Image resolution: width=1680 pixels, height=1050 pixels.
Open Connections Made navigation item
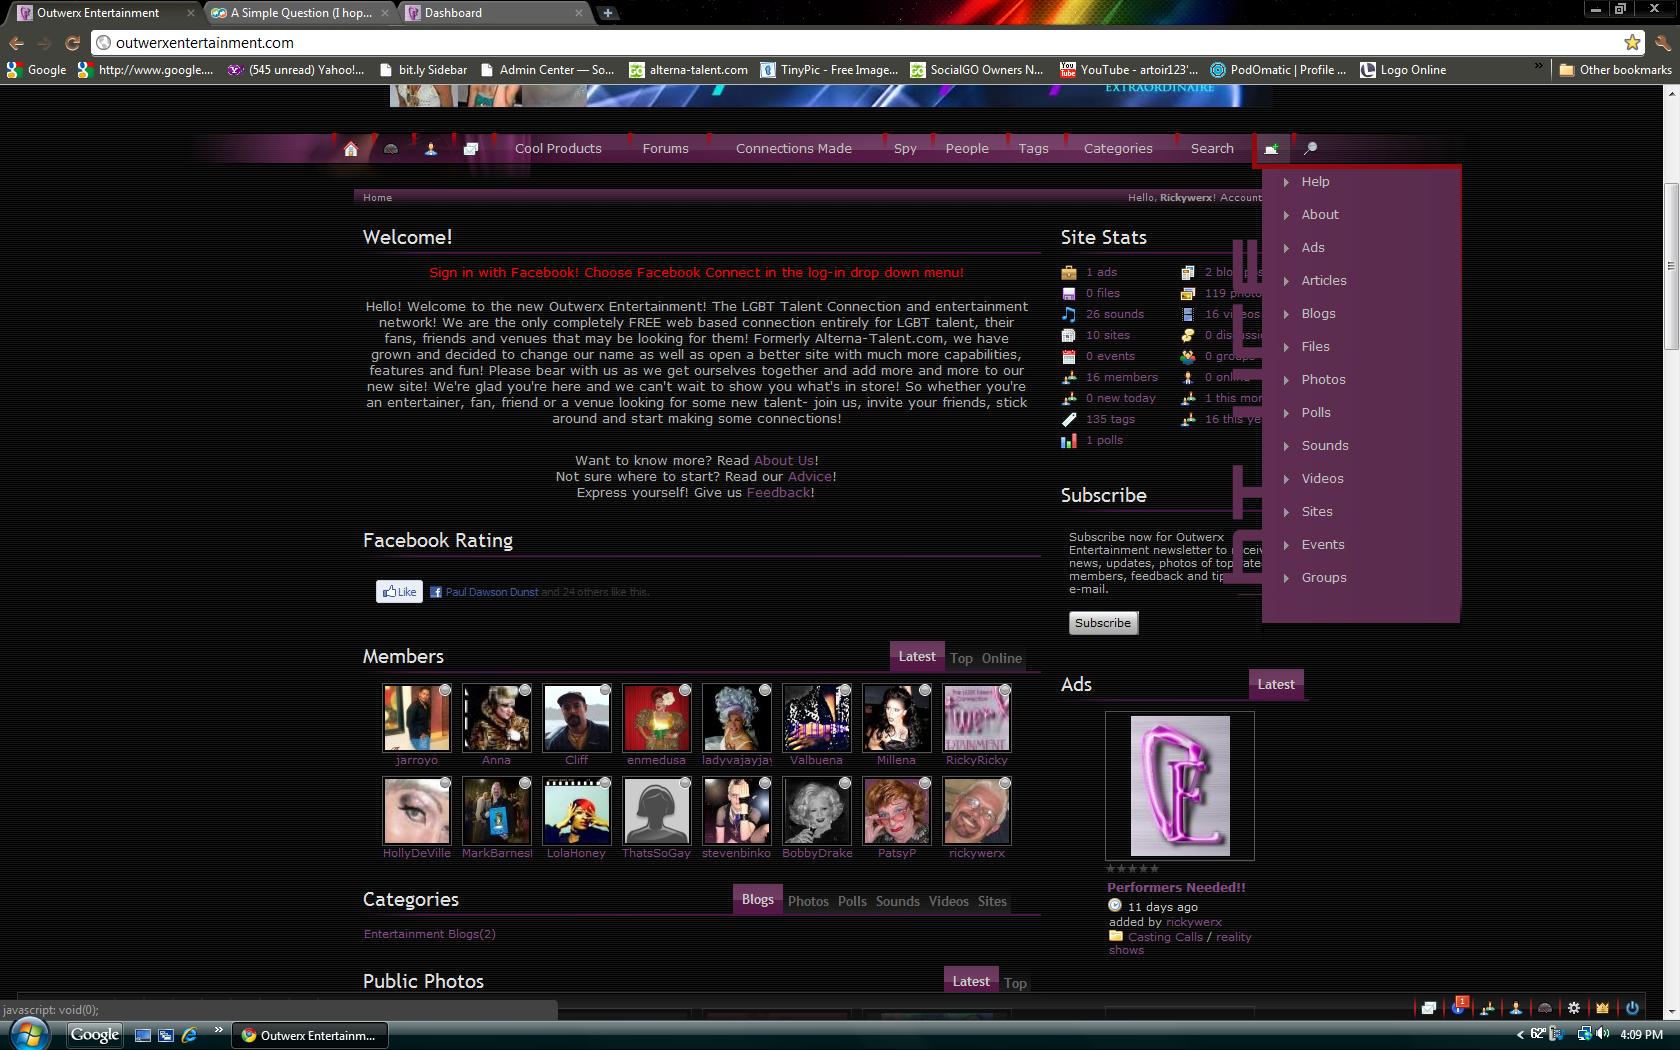coord(794,149)
